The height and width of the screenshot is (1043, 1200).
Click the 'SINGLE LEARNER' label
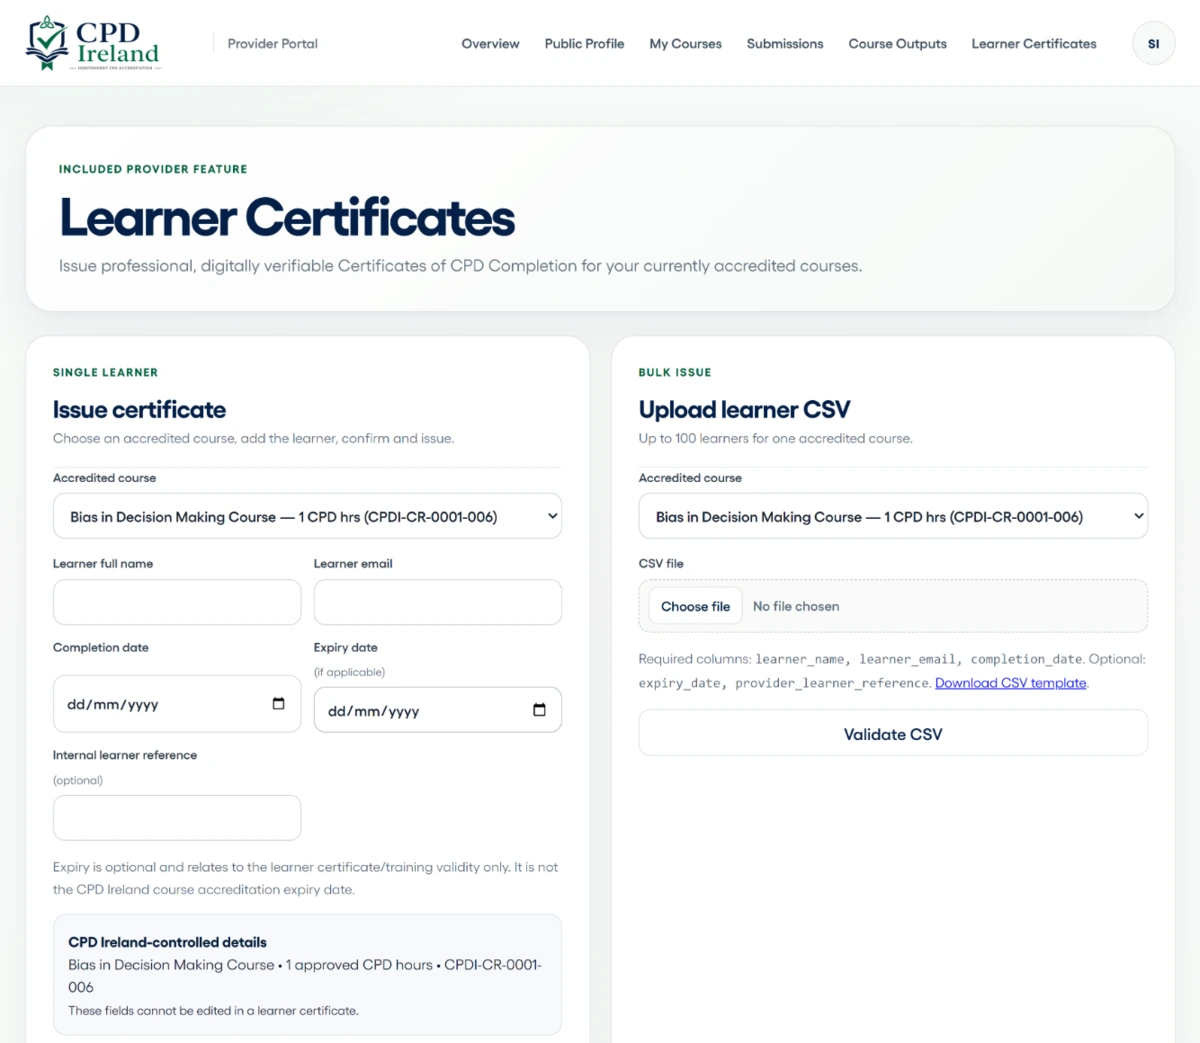coord(105,372)
